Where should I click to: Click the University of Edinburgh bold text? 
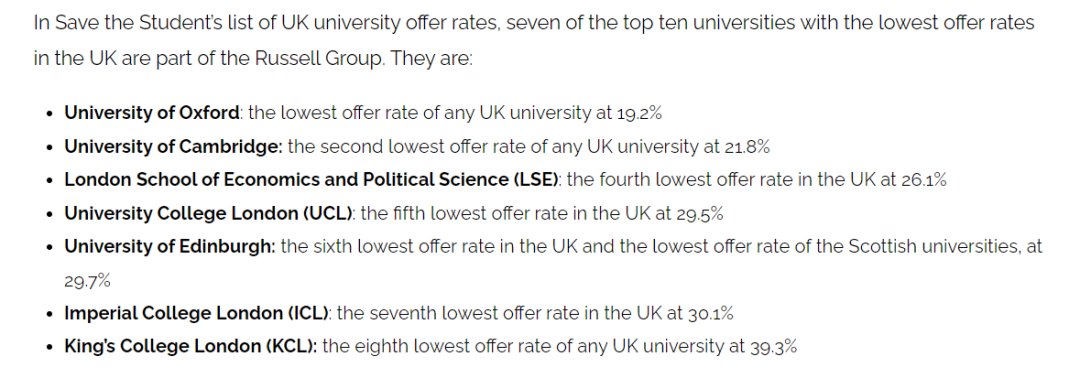(170, 246)
